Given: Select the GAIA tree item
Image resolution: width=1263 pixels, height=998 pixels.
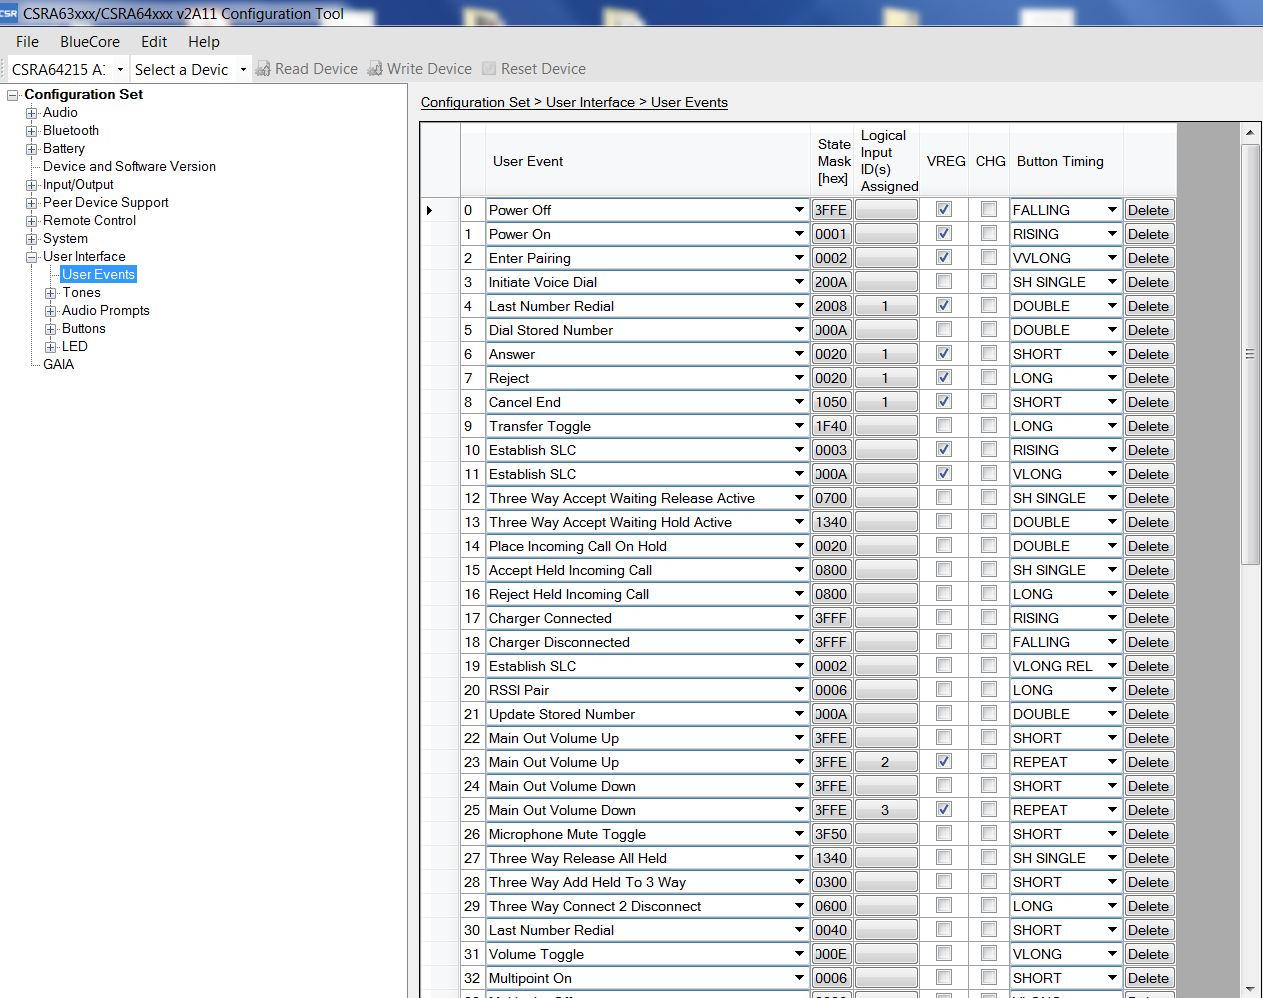Looking at the screenshot, I should click(58, 365).
